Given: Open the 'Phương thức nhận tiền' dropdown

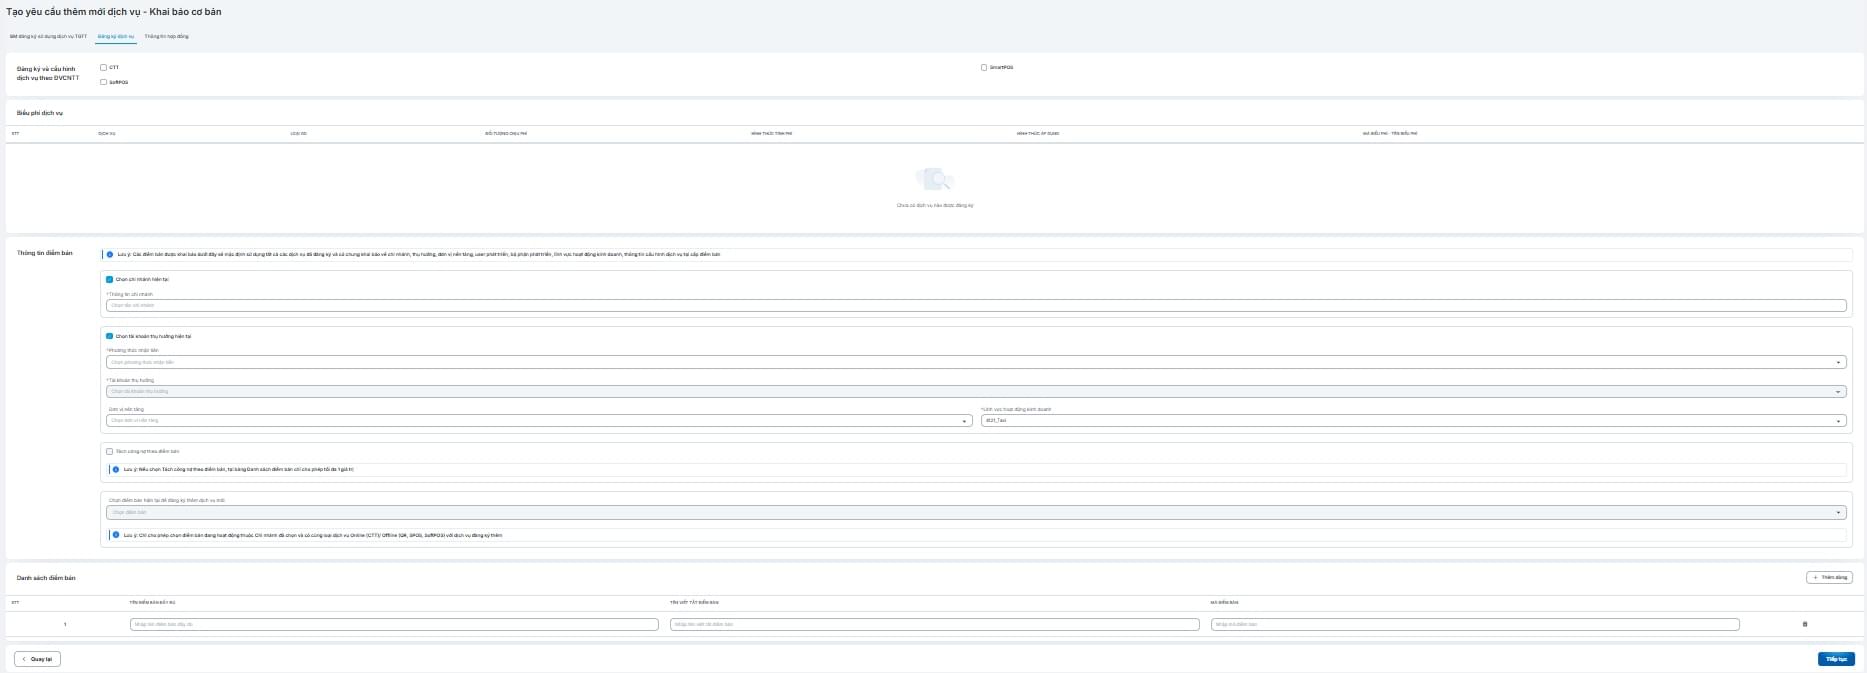Looking at the screenshot, I should (976, 362).
